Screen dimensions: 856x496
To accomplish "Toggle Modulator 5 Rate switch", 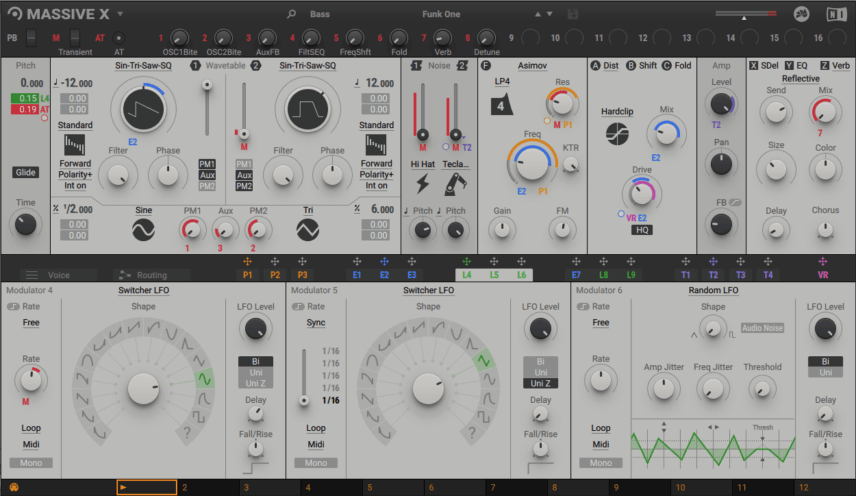I will pyautogui.click(x=298, y=307).
